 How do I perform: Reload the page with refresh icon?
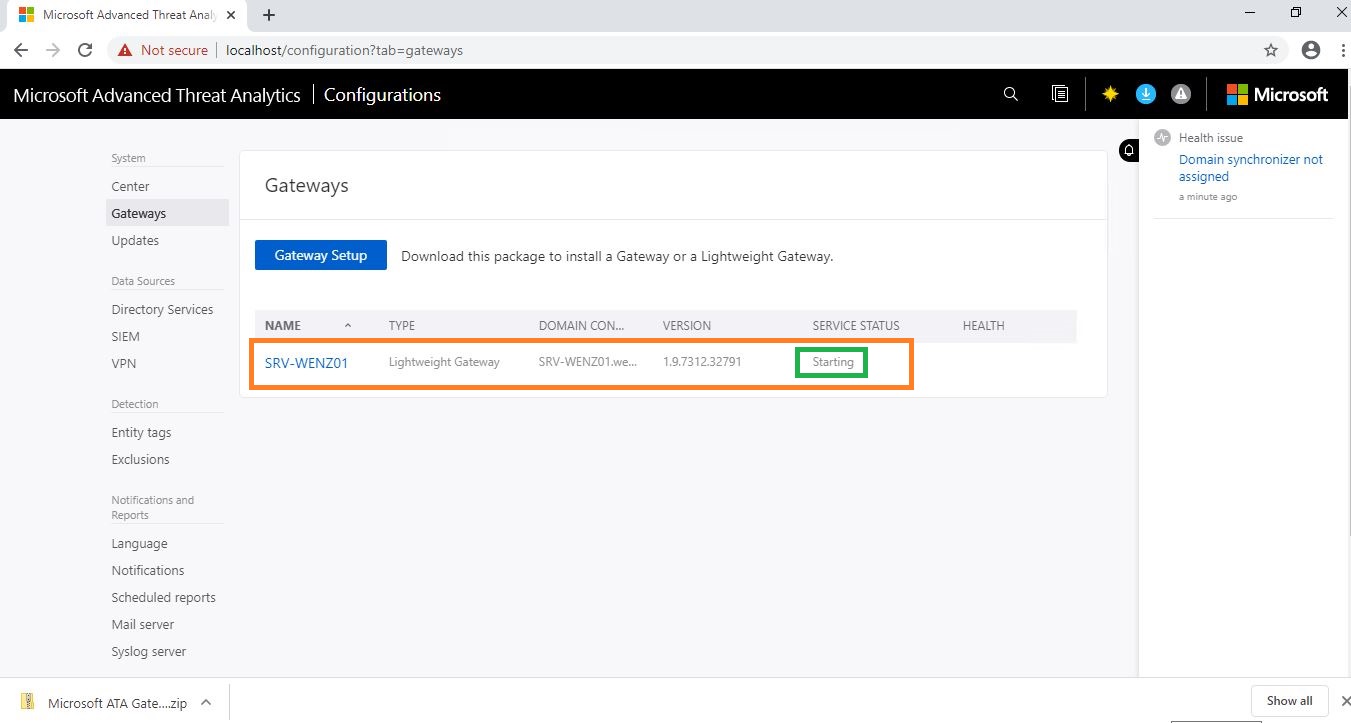pyautogui.click(x=85, y=50)
